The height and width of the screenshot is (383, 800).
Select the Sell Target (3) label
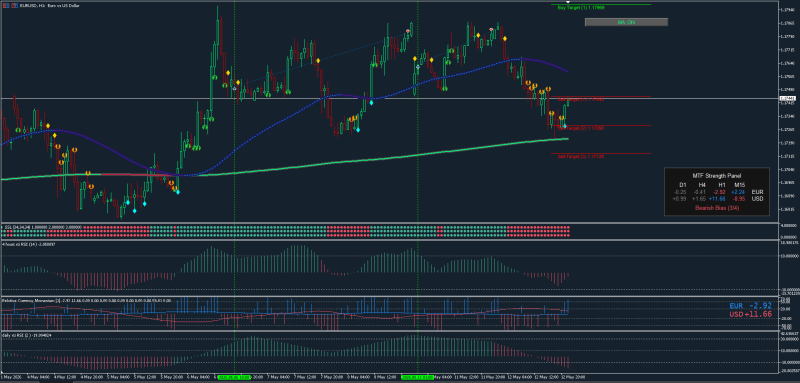581,156
